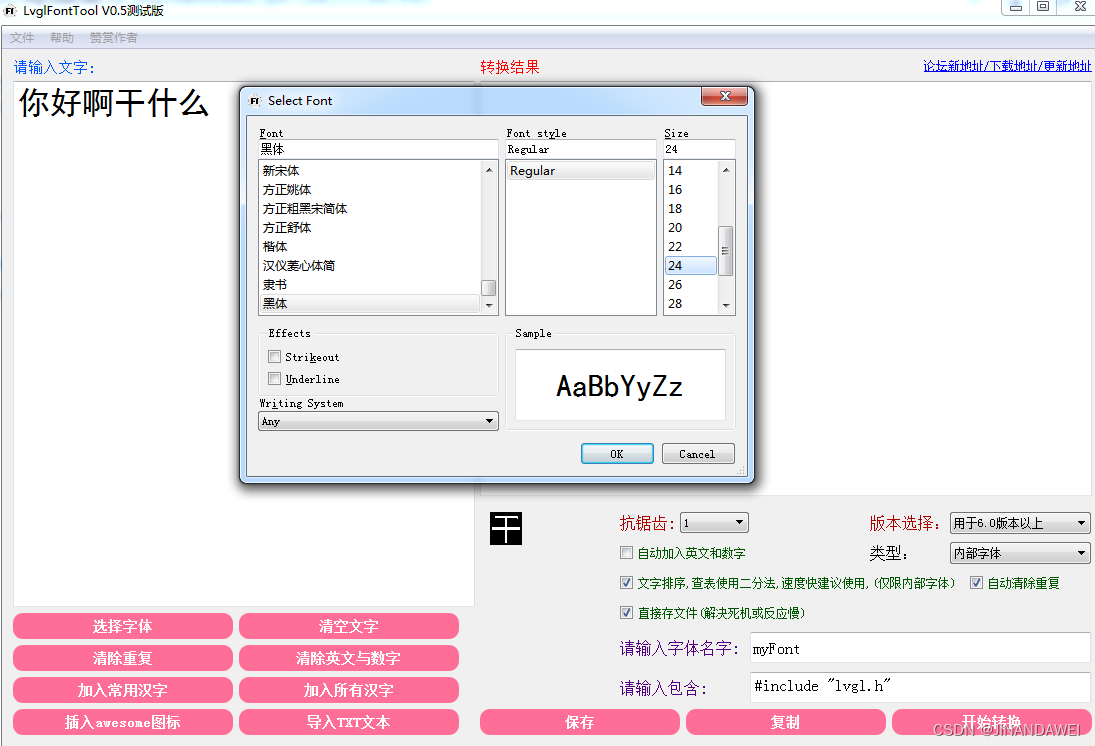The image size is (1095, 746).
Task: Select size 24 in the list
Action: point(691,265)
